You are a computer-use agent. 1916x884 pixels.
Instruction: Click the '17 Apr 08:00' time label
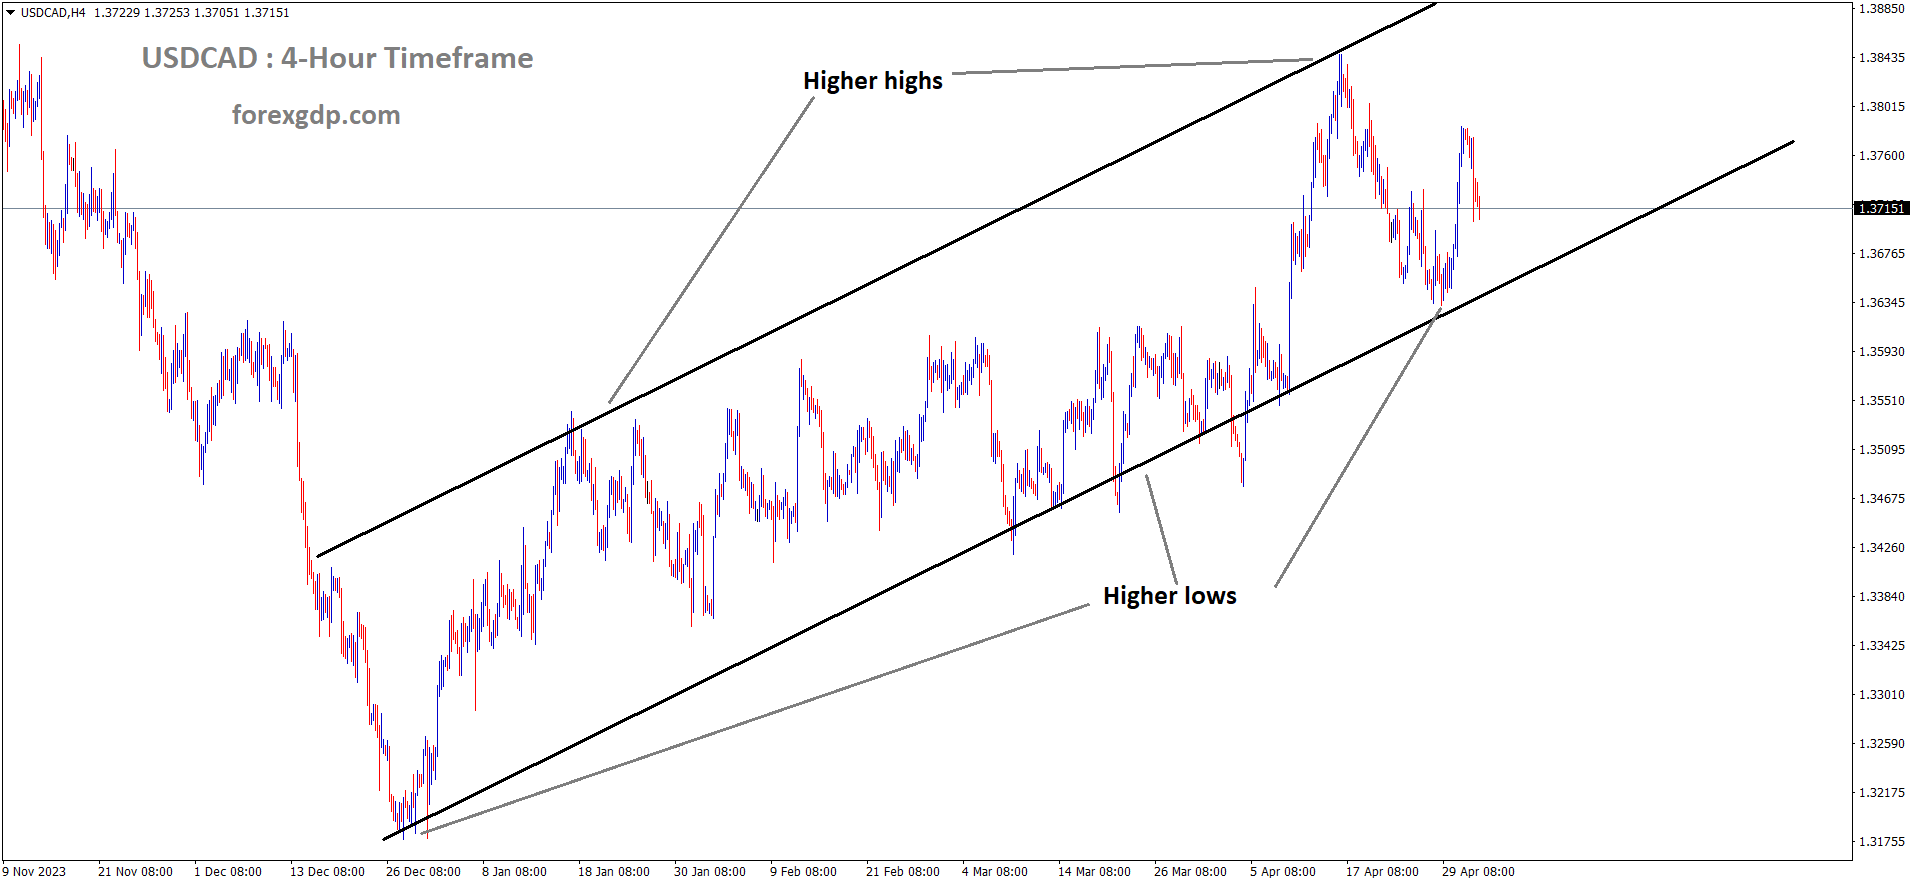(x=1382, y=872)
